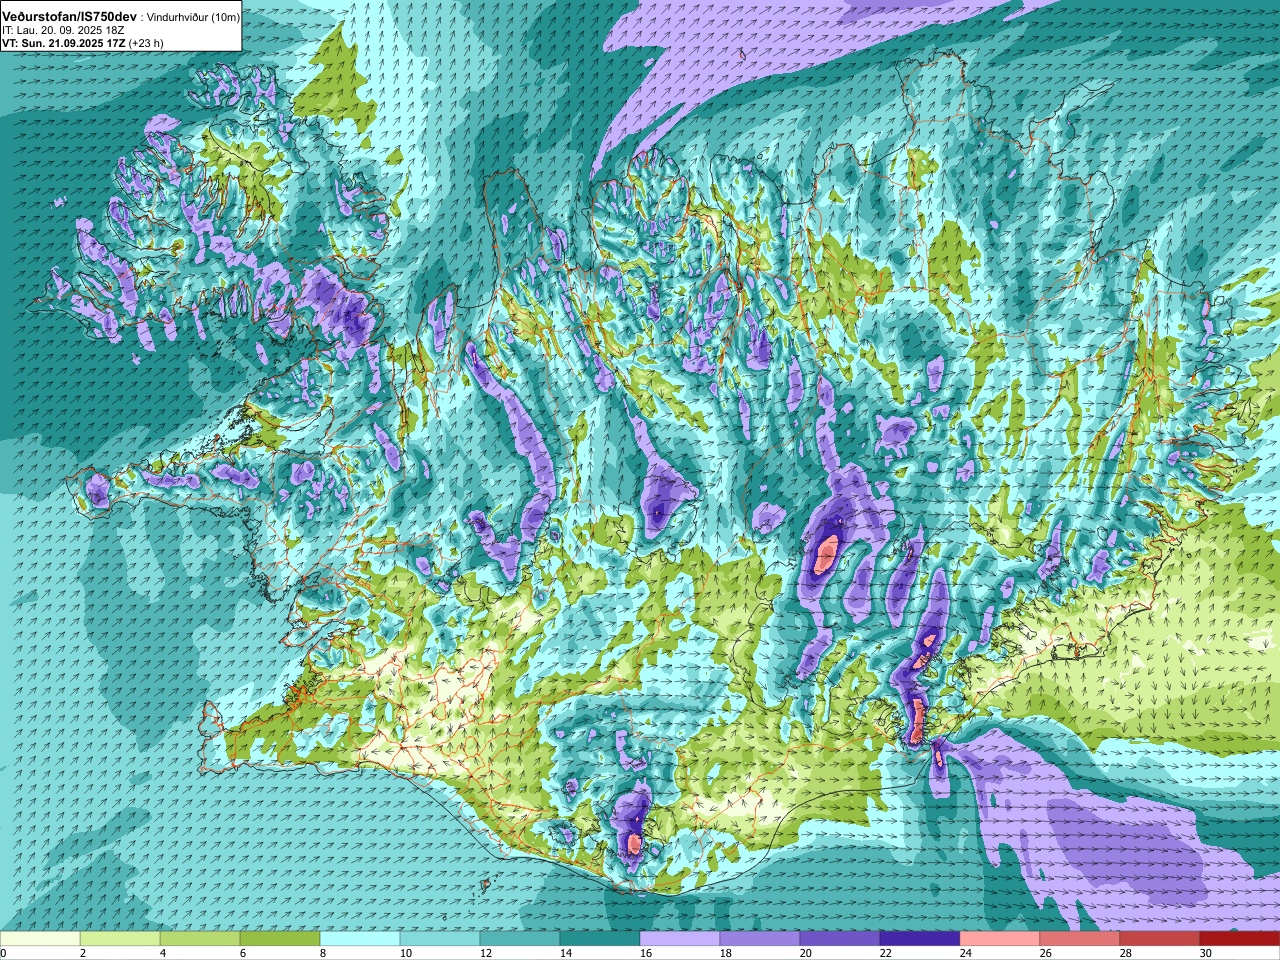Select the light green 2–4 legend swatch
Image resolution: width=1280 pixels, height=960 pixels.
coord(120,939)
